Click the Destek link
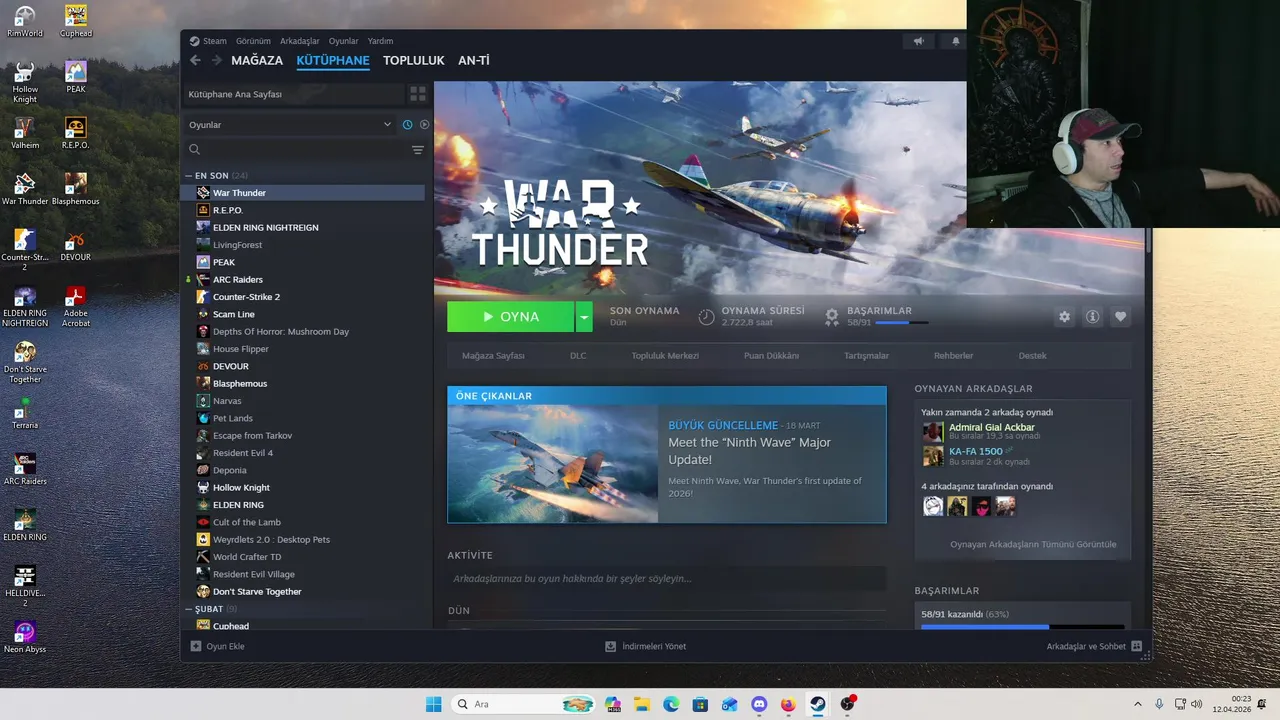This screenshot has width=1280, height=720. [x=1033, y=355]
